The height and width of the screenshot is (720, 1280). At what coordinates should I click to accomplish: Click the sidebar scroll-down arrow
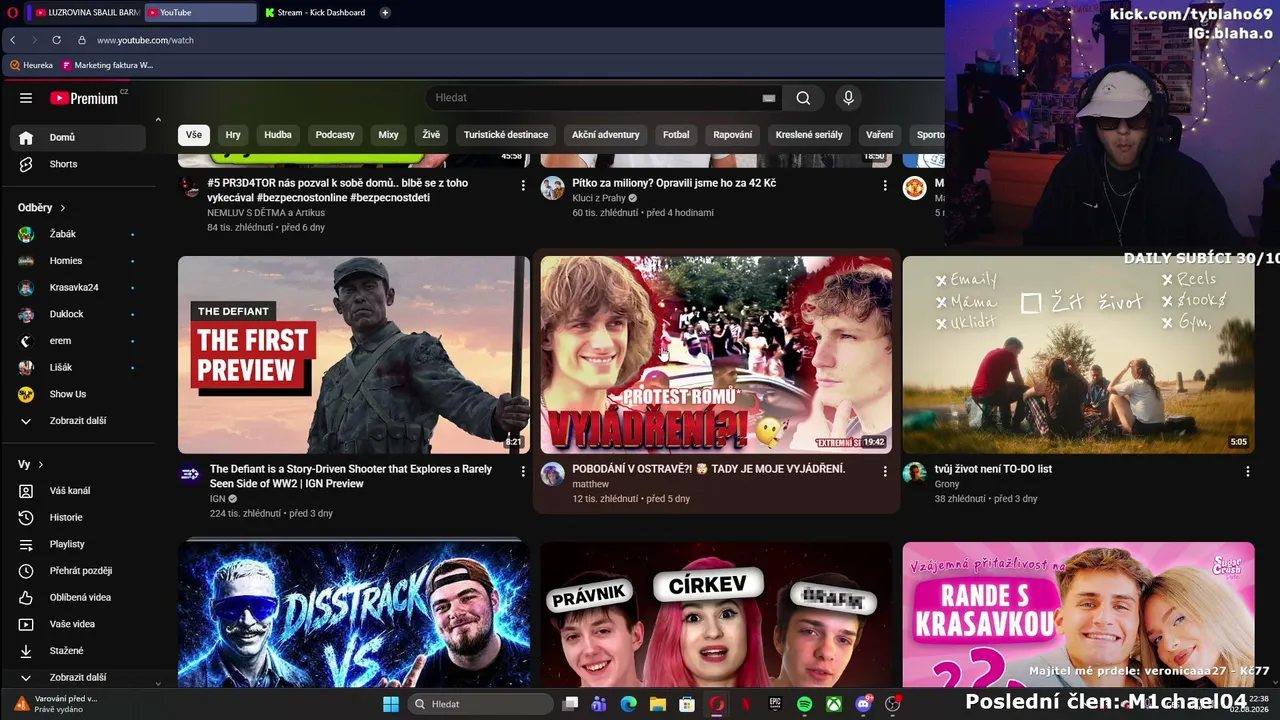(157, 683)
